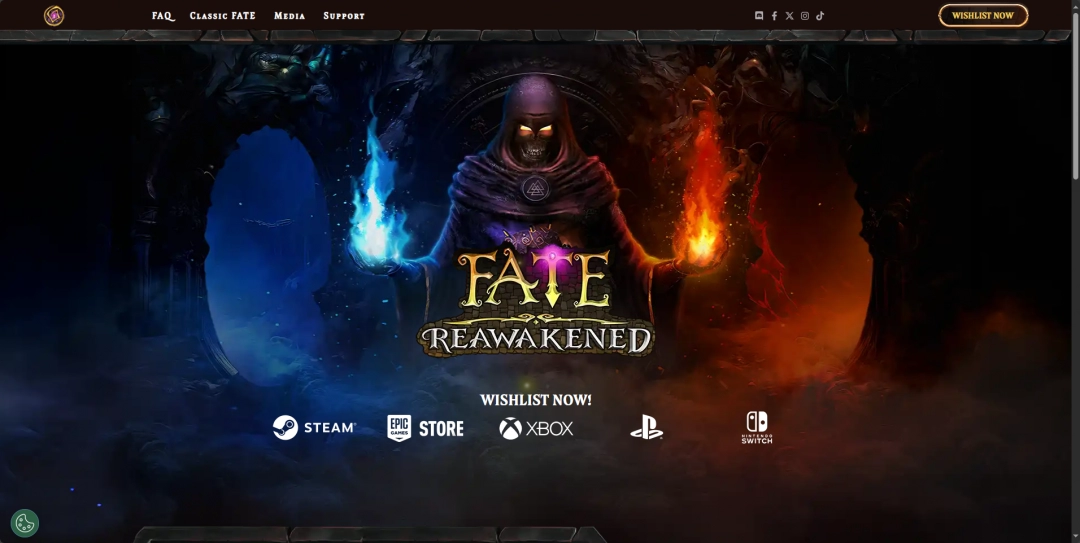Wishlist the game on Xbox
Image resolution: width=1080 pixels, height=543 pixels.
coord(536,429)
